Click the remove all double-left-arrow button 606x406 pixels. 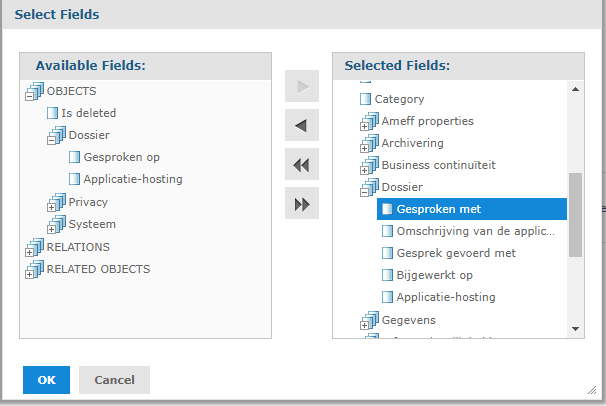coord(302,164)
